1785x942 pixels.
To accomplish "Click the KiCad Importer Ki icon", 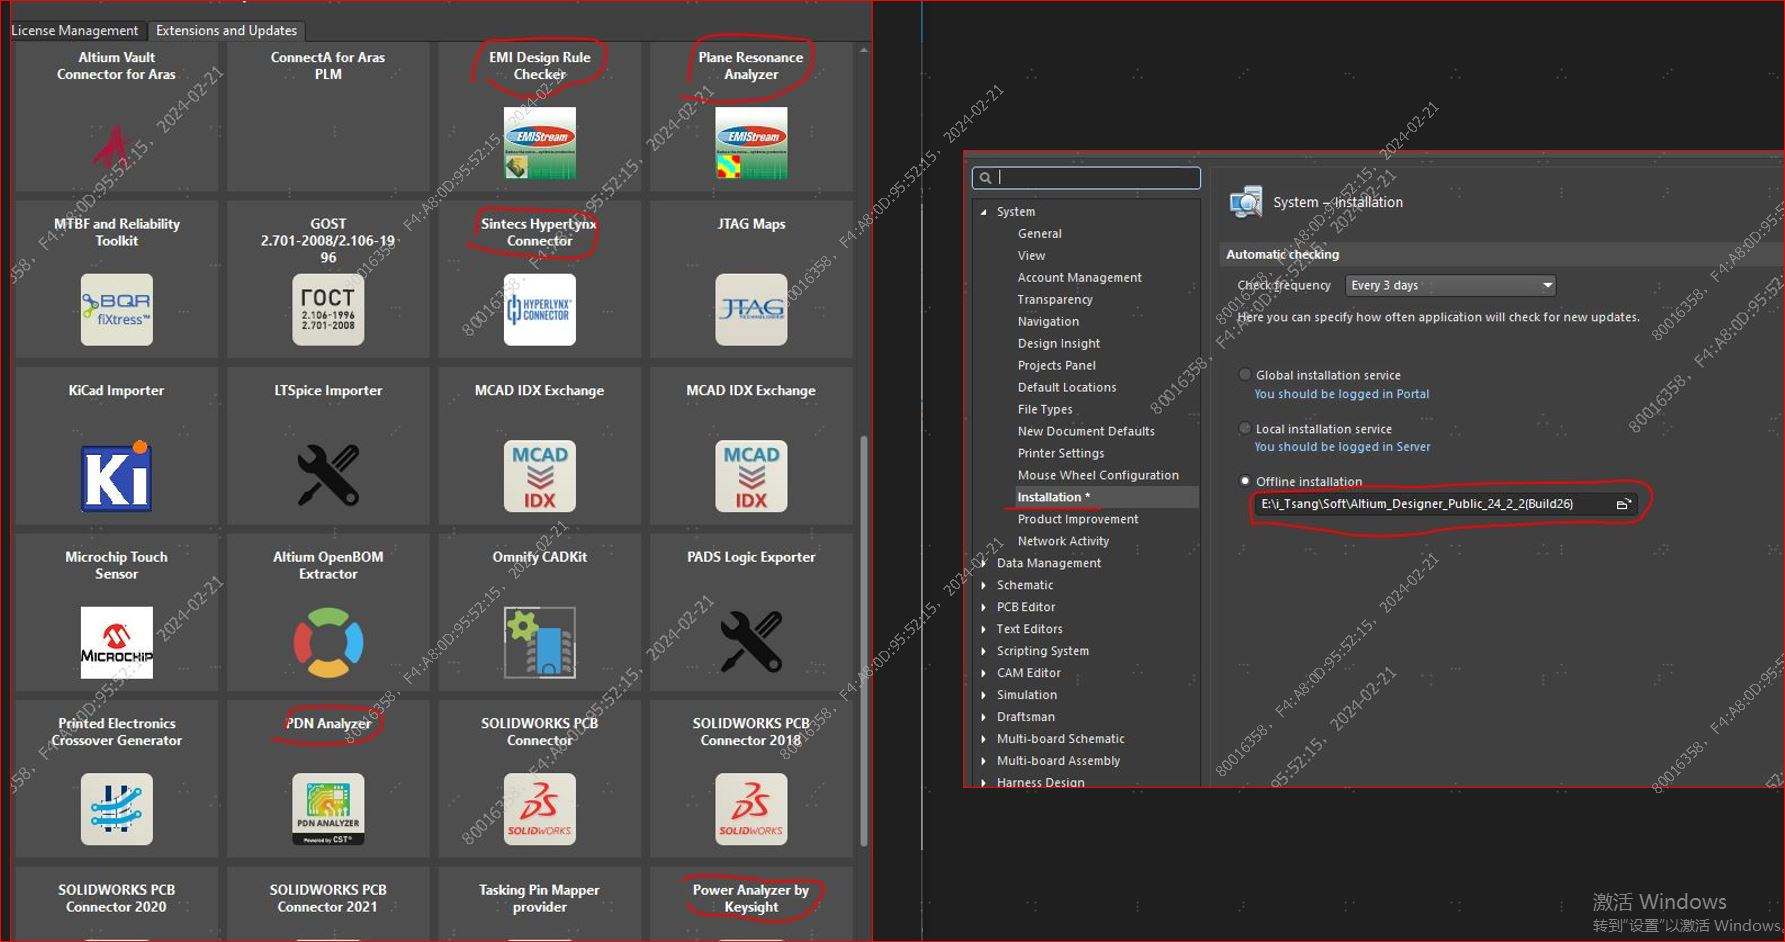I will [117, 476].
